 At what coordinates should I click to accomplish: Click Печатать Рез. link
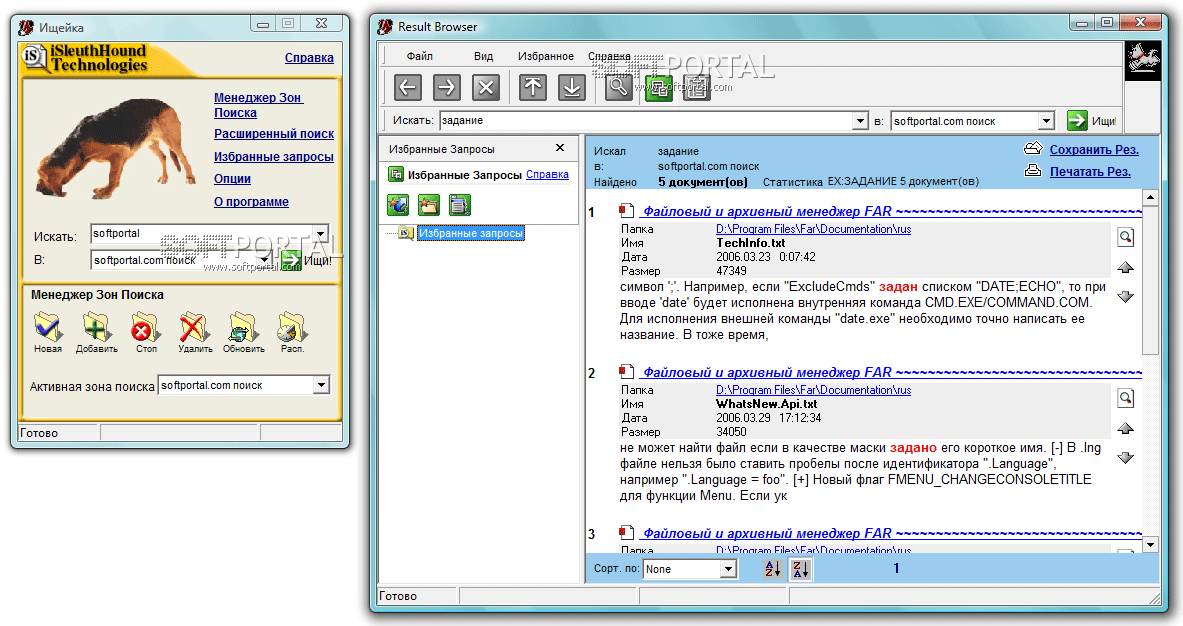[1090, 171]
